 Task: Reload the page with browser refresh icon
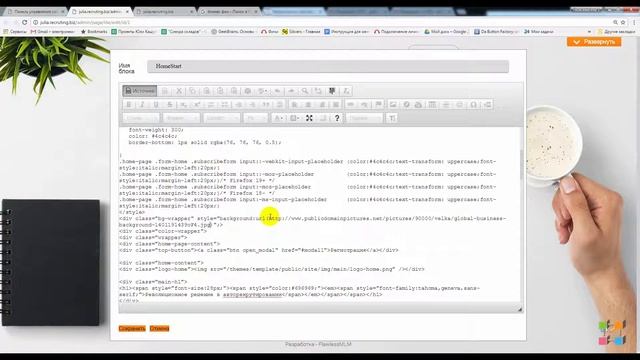click(24, 22)
